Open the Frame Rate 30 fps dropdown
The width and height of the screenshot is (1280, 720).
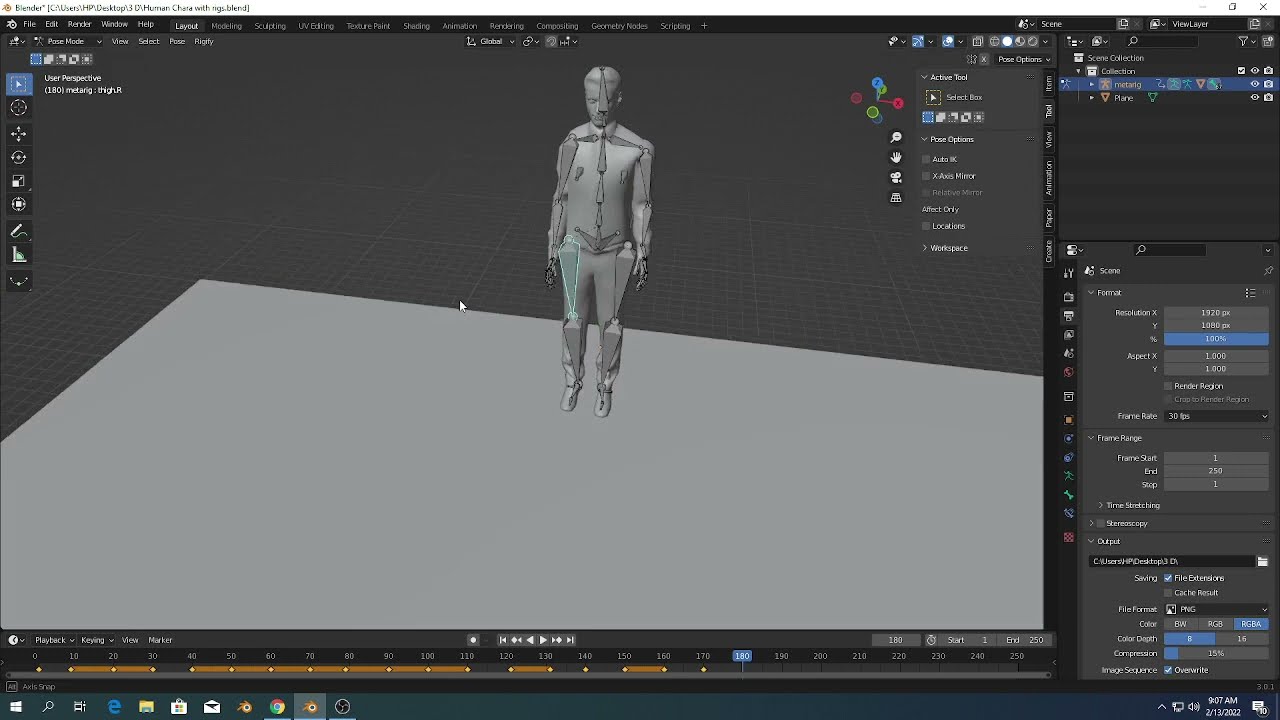pos(1216,416)
